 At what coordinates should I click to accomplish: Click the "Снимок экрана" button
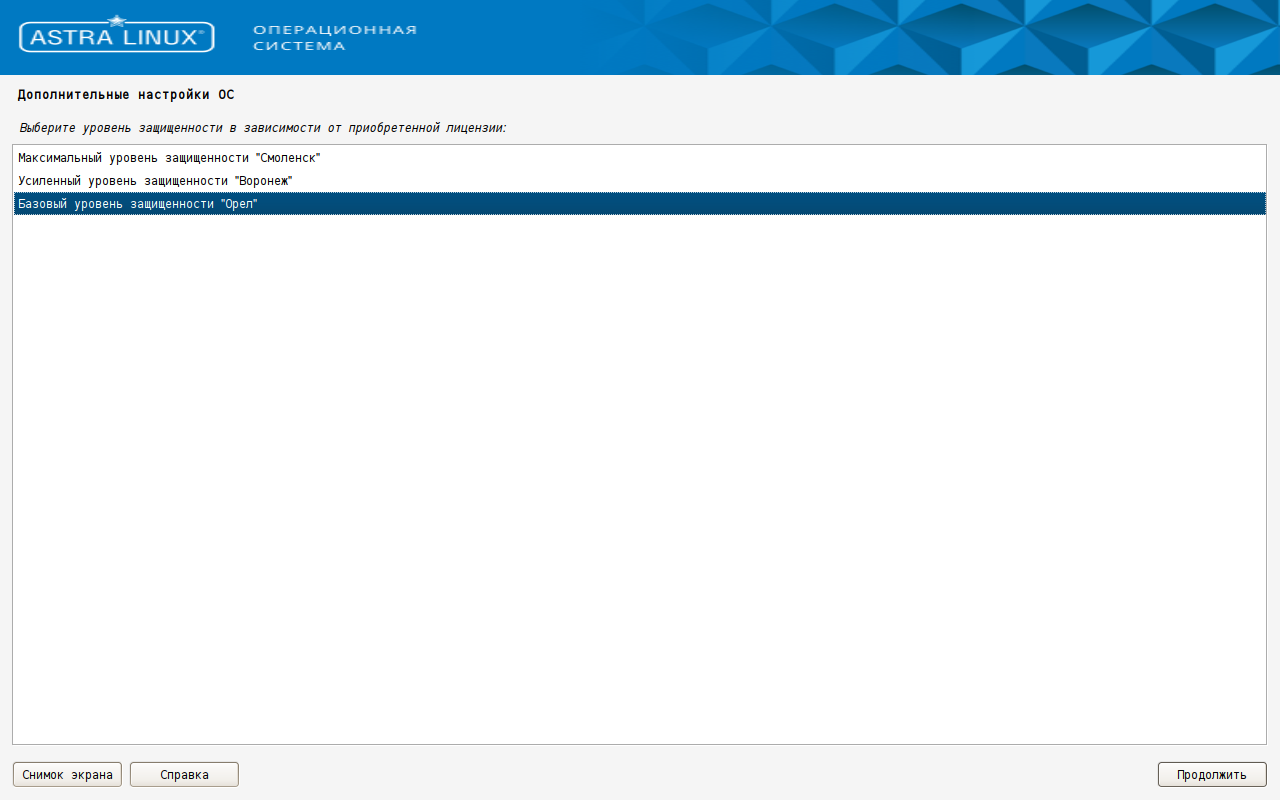67,774
